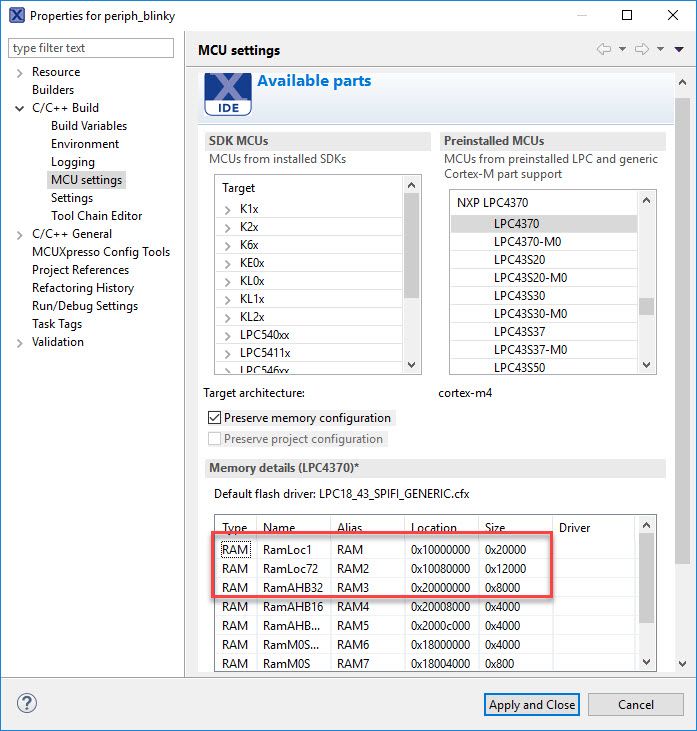Expand the K1x SDK target
697x731 pixels.
(228, 210)
